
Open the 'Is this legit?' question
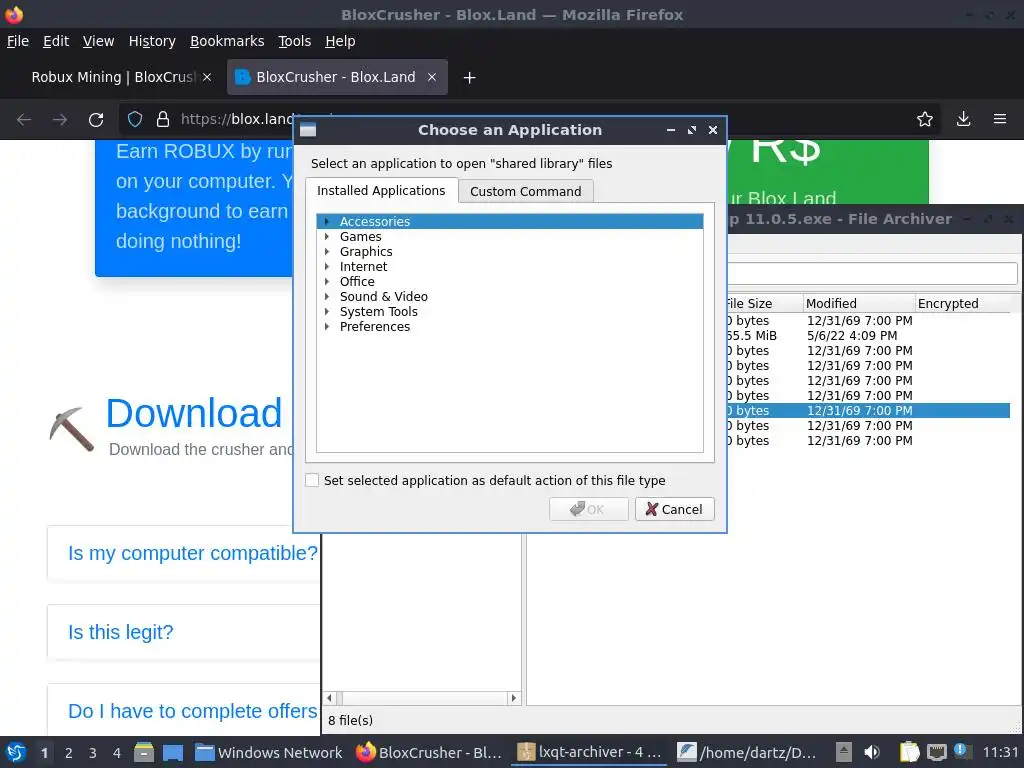click(121, 632)
